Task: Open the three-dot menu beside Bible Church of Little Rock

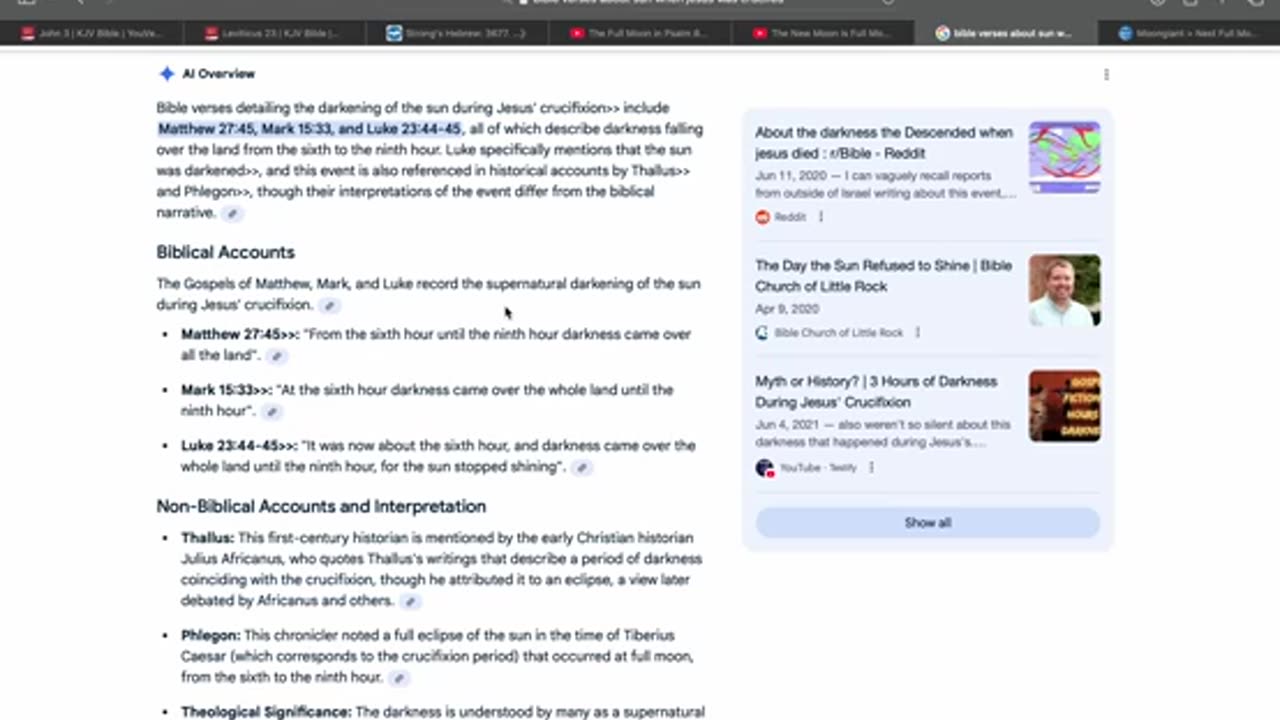Action: coord(917,333)
